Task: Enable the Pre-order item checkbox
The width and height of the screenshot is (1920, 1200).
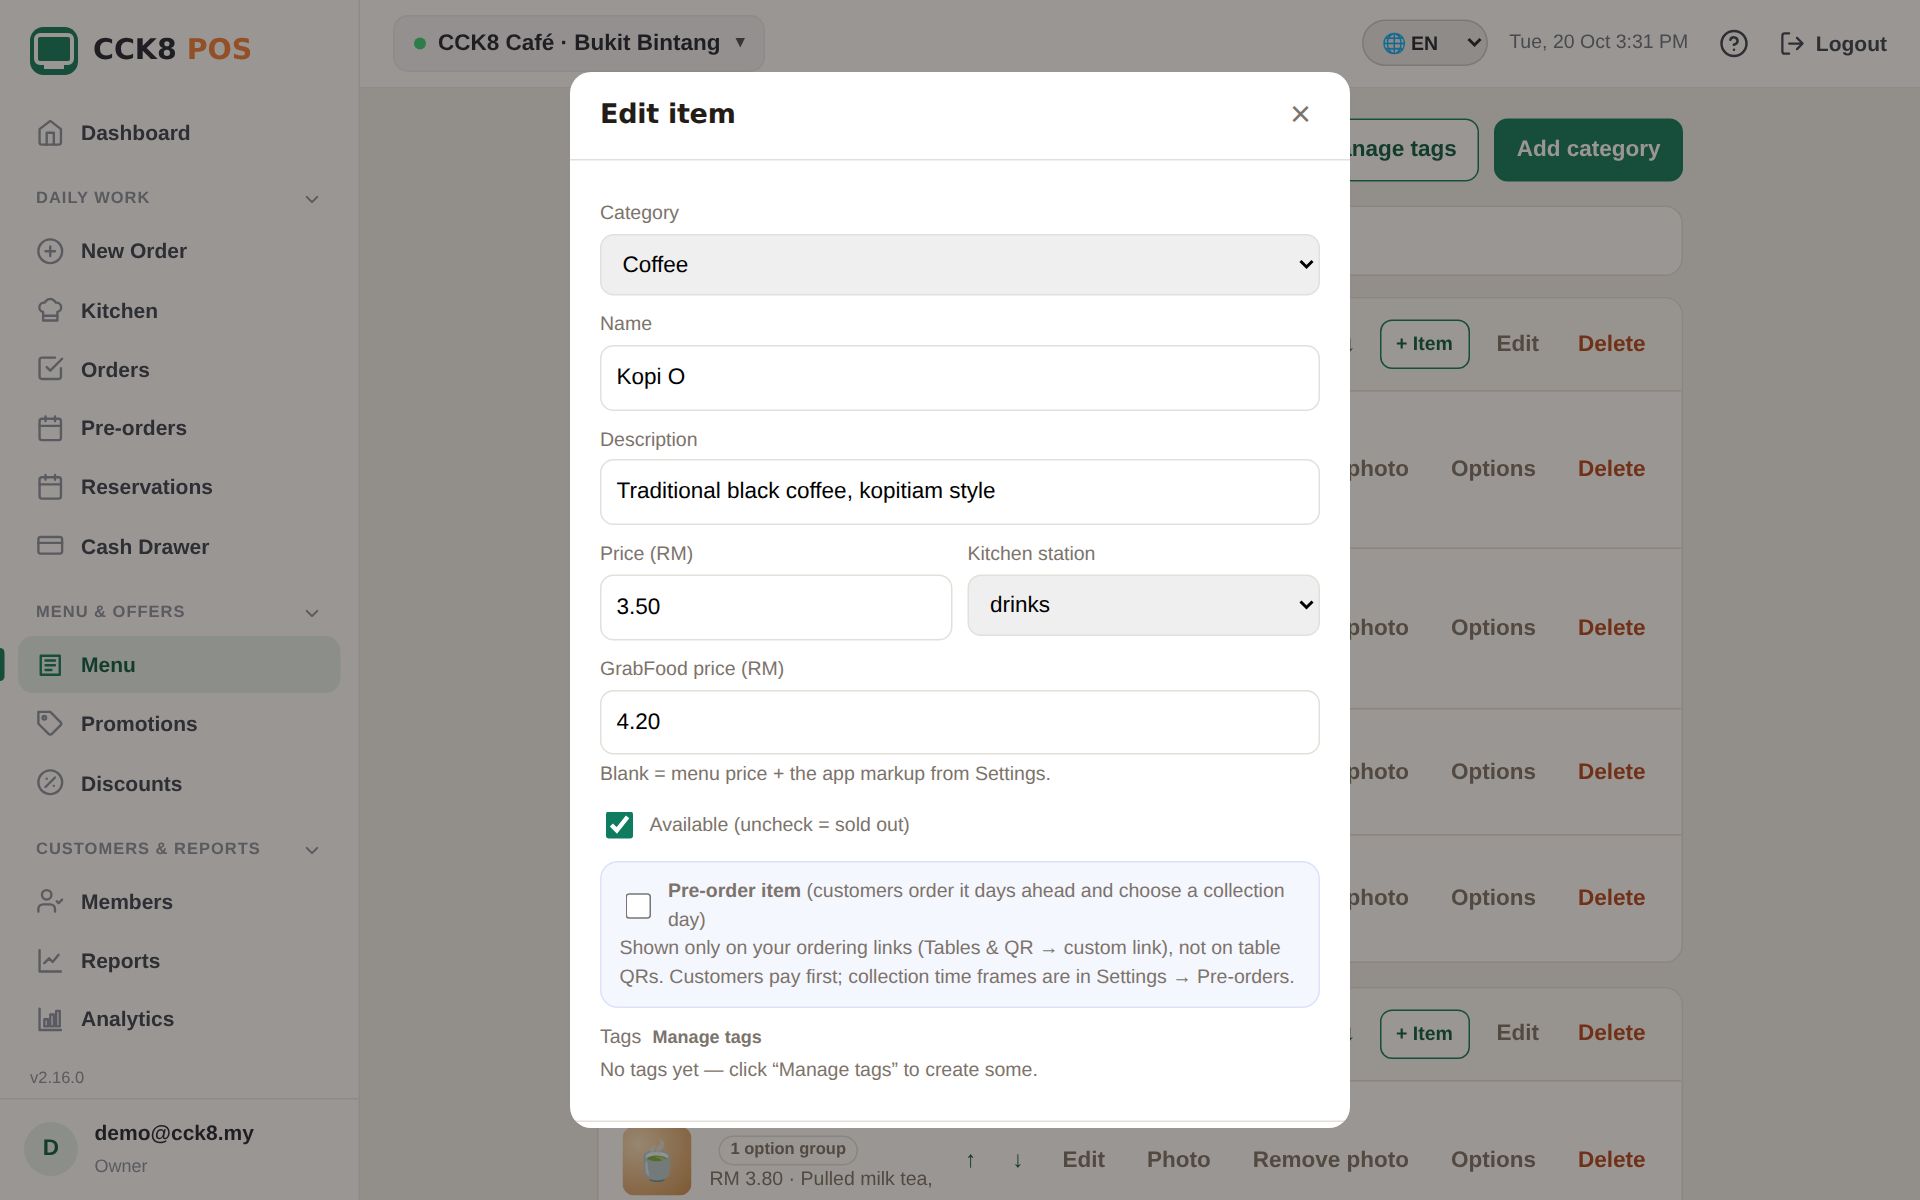Action: pos(638,906)
